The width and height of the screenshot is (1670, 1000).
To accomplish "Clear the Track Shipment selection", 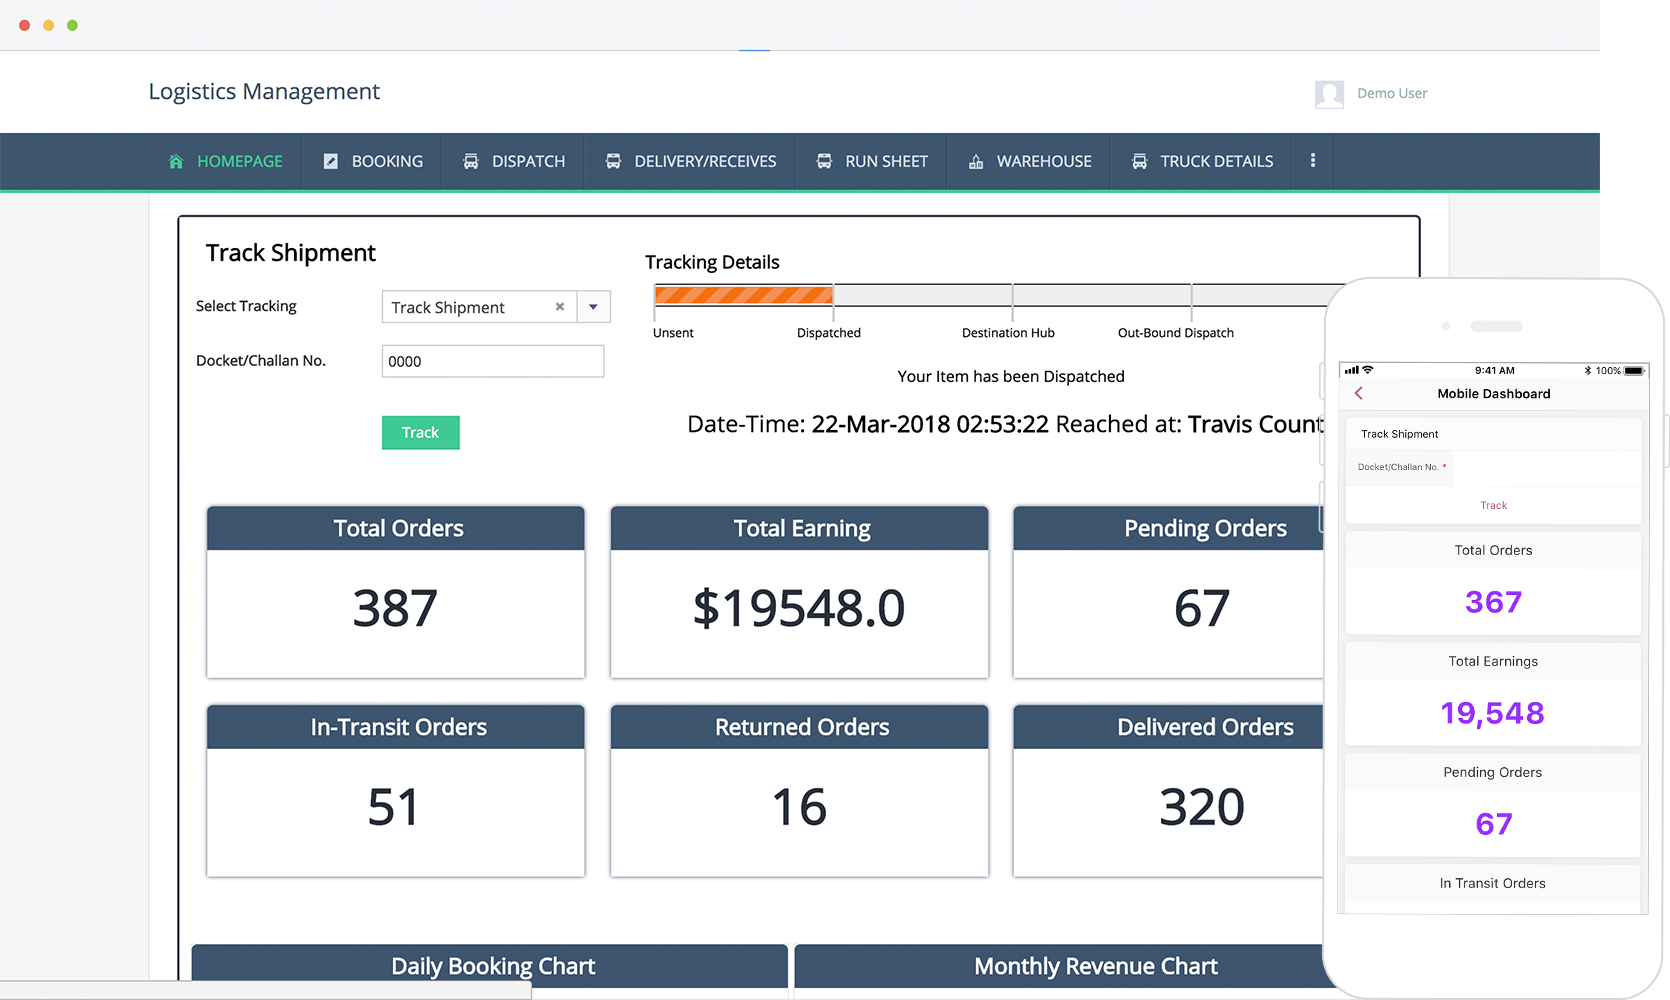I will (x=560, y=307).
